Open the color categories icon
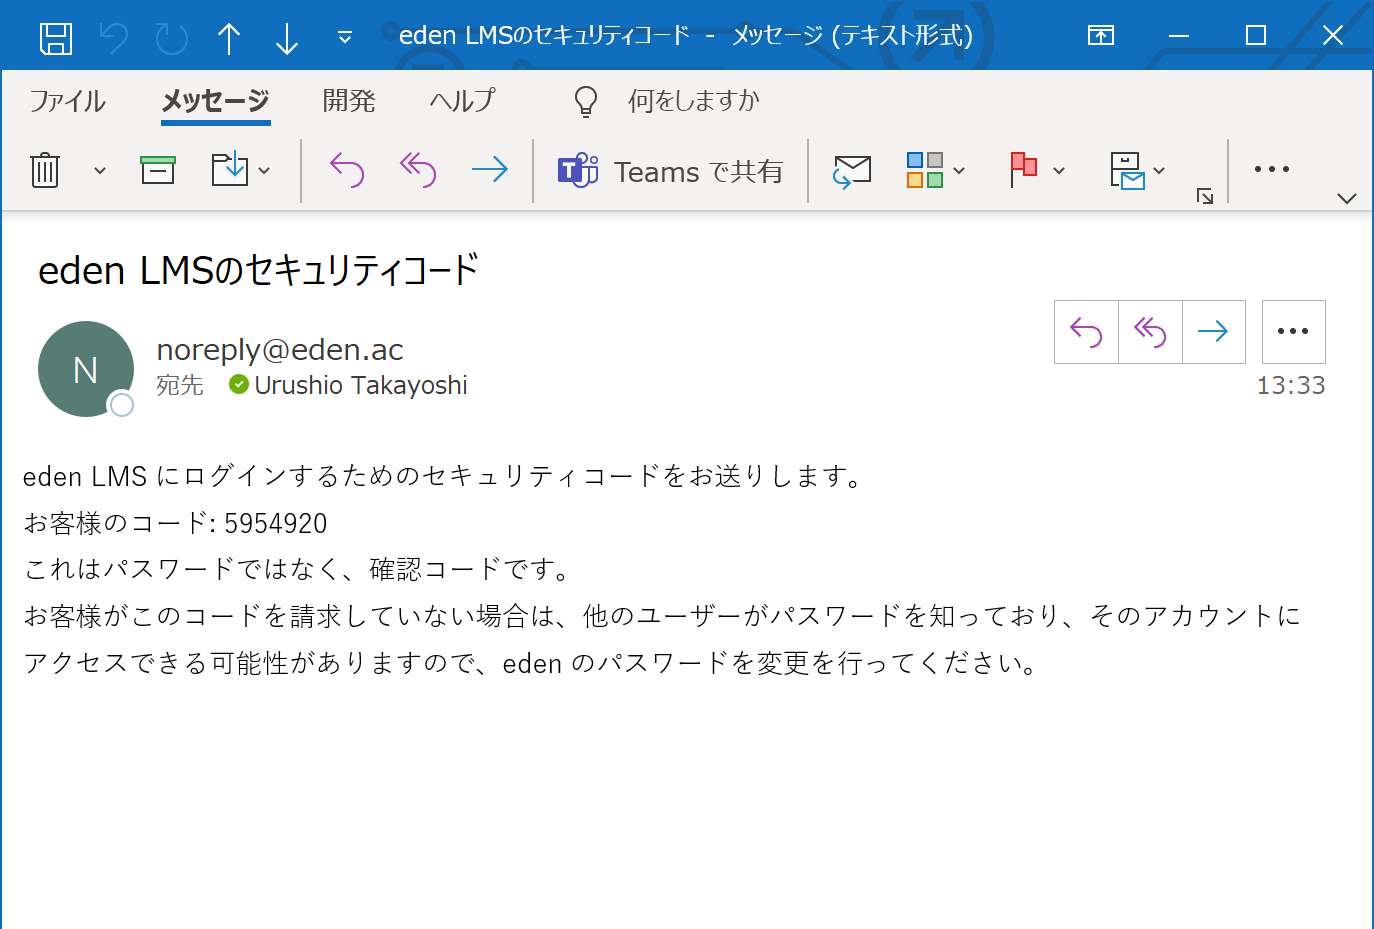Image resolution: width=1374 pixels, height=929 pixels. click(x=925, y=170)
